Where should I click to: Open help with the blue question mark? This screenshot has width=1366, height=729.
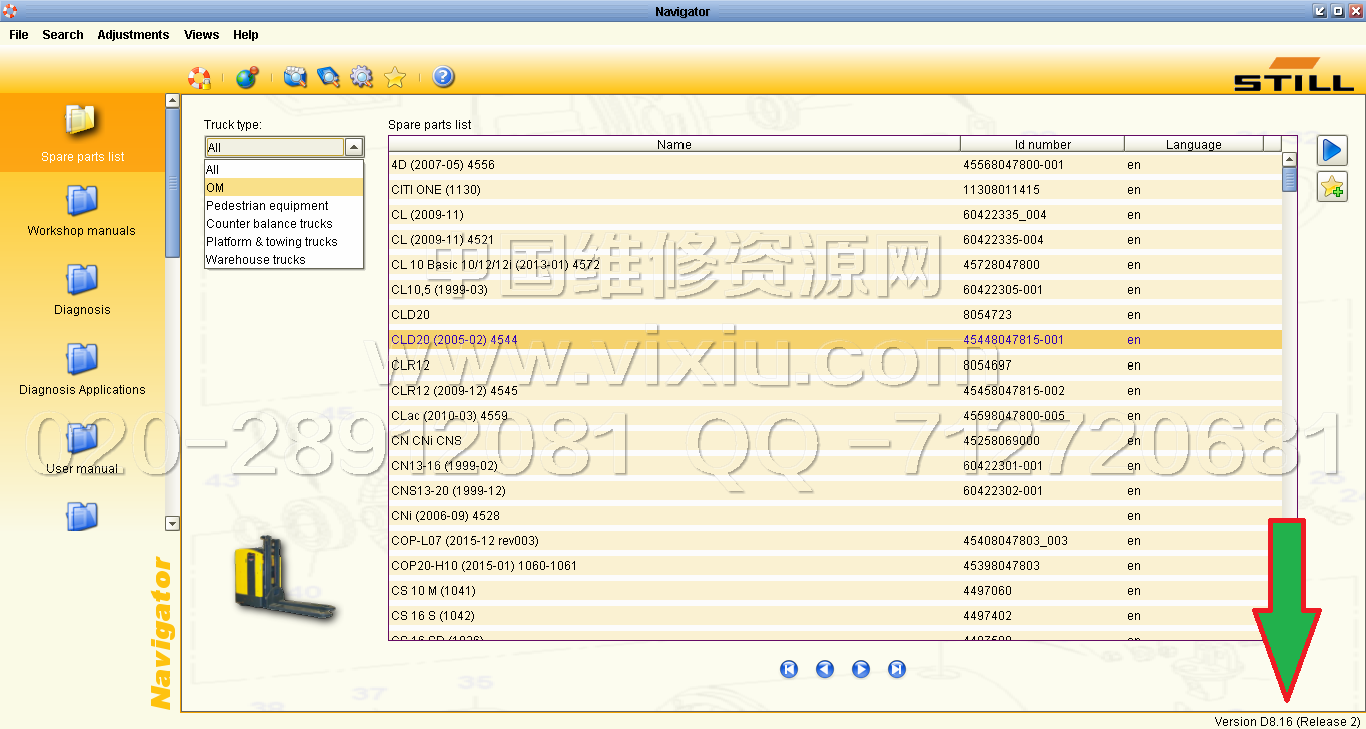444,77
